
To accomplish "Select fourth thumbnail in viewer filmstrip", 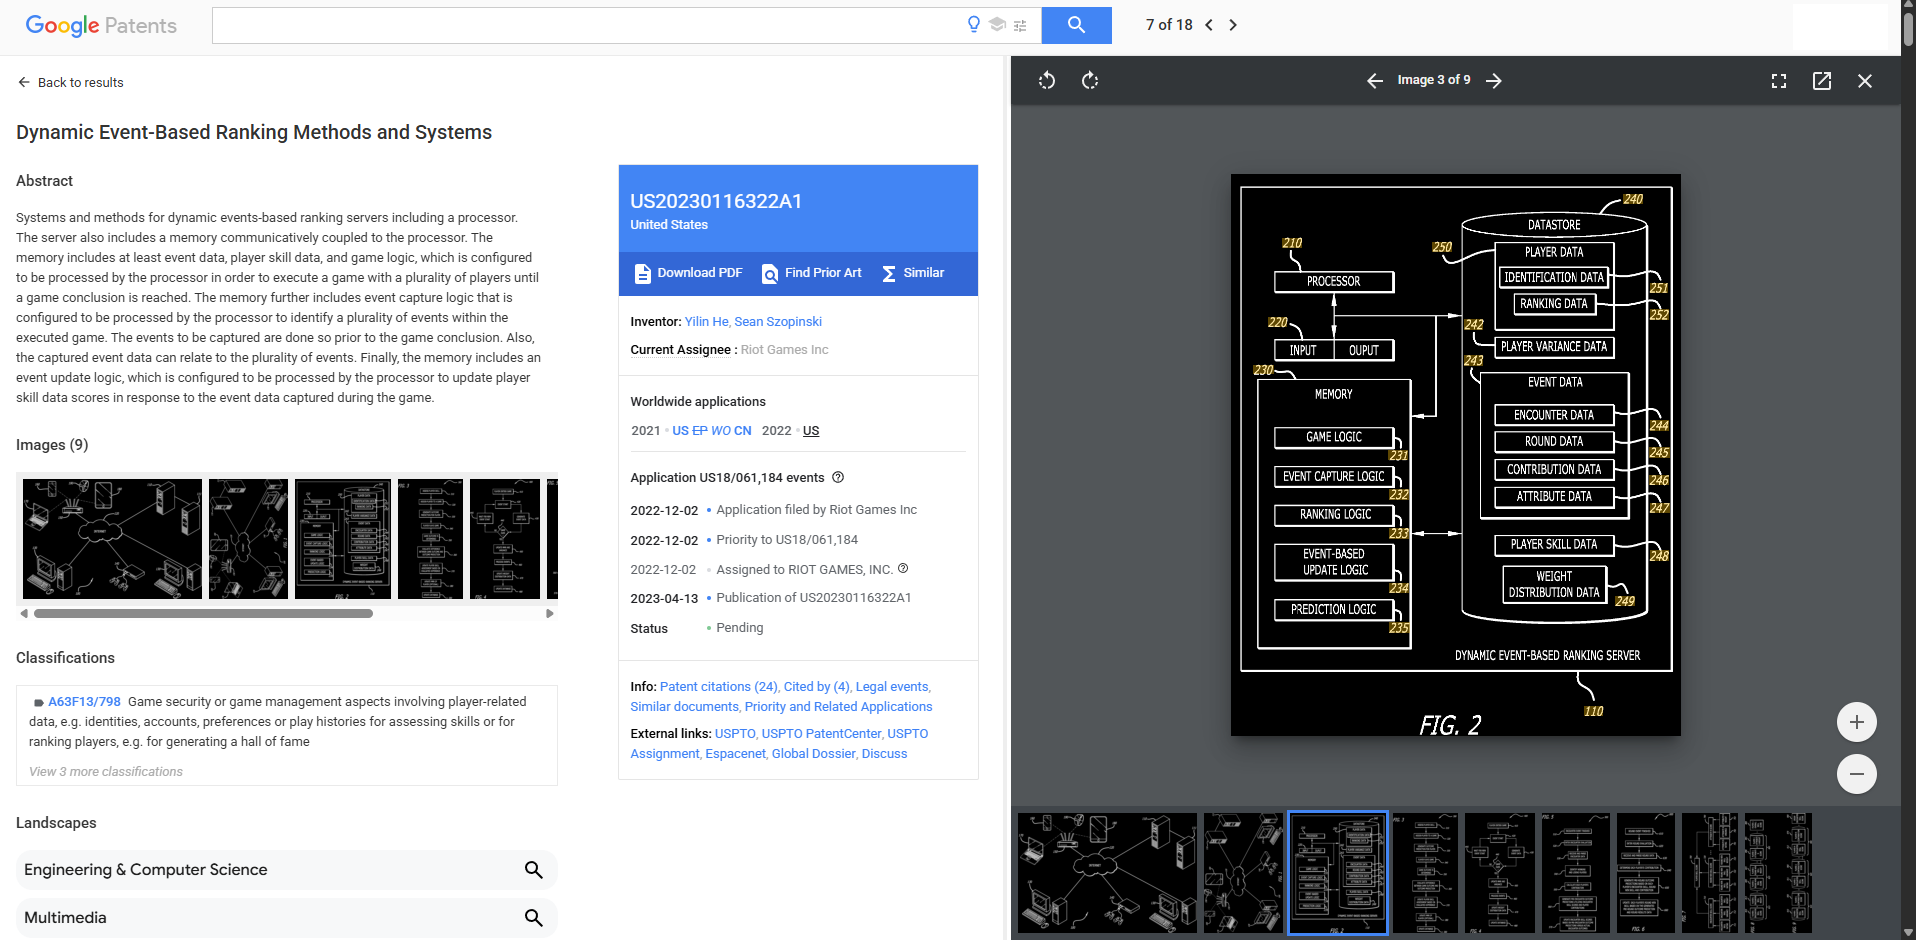I will click(1426, 873).
